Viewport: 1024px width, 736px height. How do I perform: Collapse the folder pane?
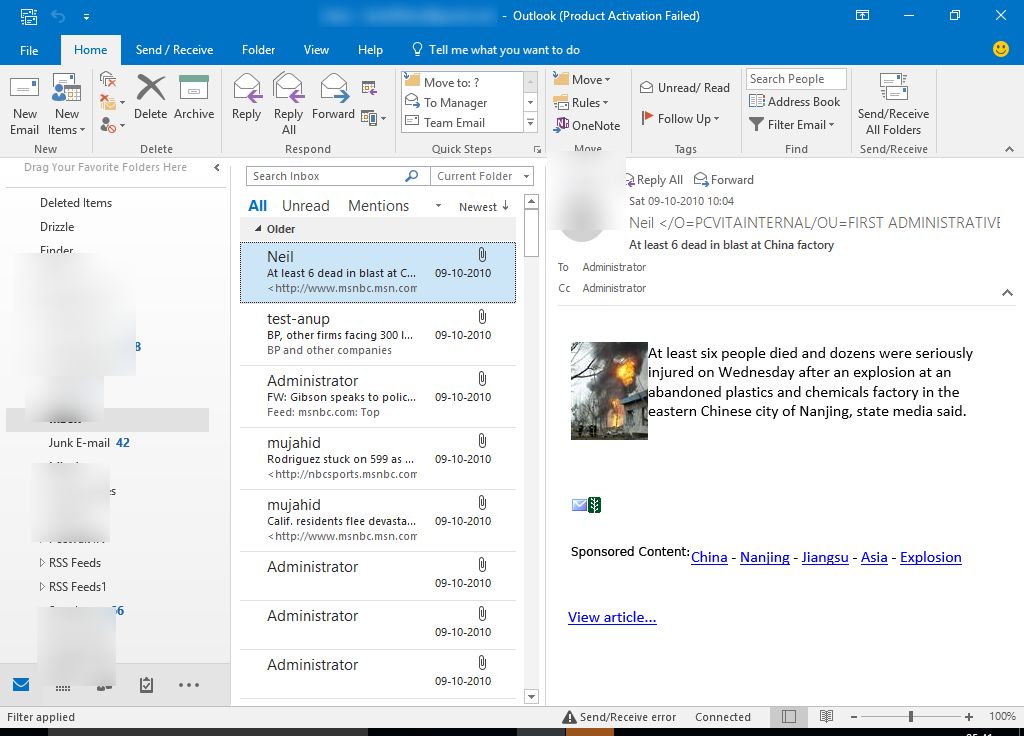(217, 168)
